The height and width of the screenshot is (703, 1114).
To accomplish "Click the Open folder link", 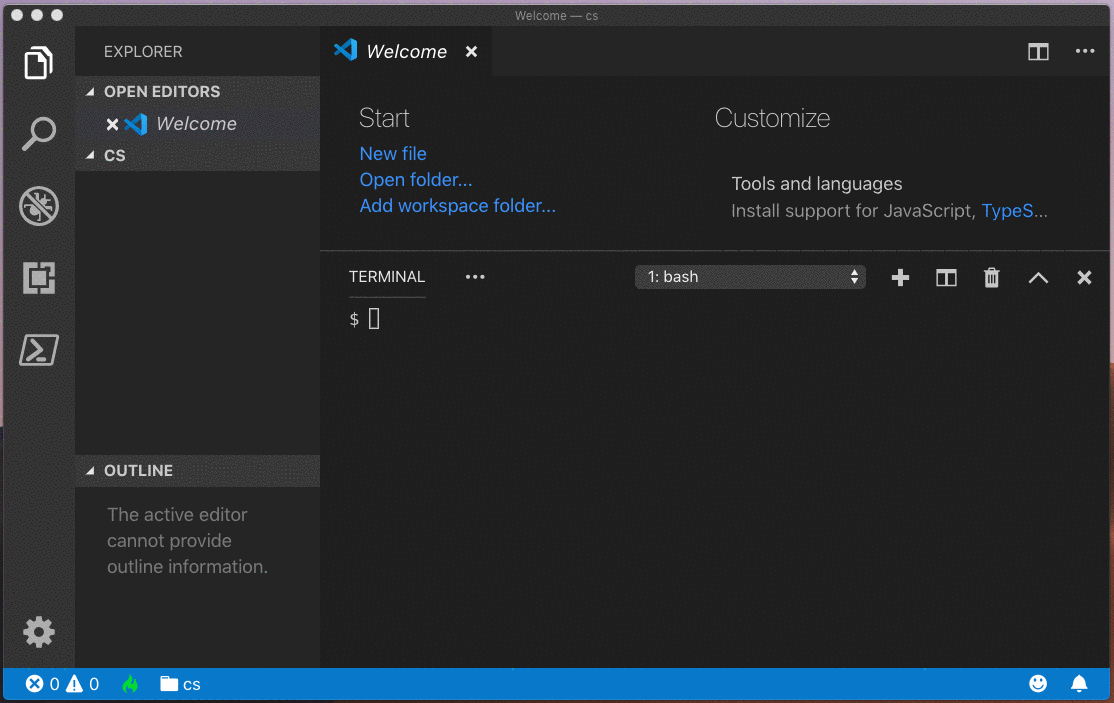I will [416, 180].
